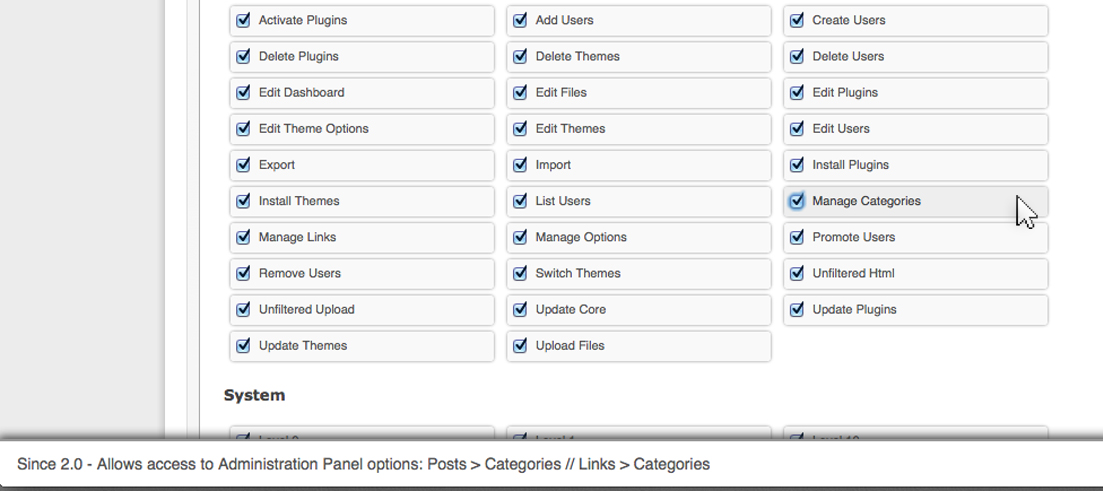This screenshot has height=491, width=1103.
Task: Uncheck the Export capability
Action: point(243,165)
